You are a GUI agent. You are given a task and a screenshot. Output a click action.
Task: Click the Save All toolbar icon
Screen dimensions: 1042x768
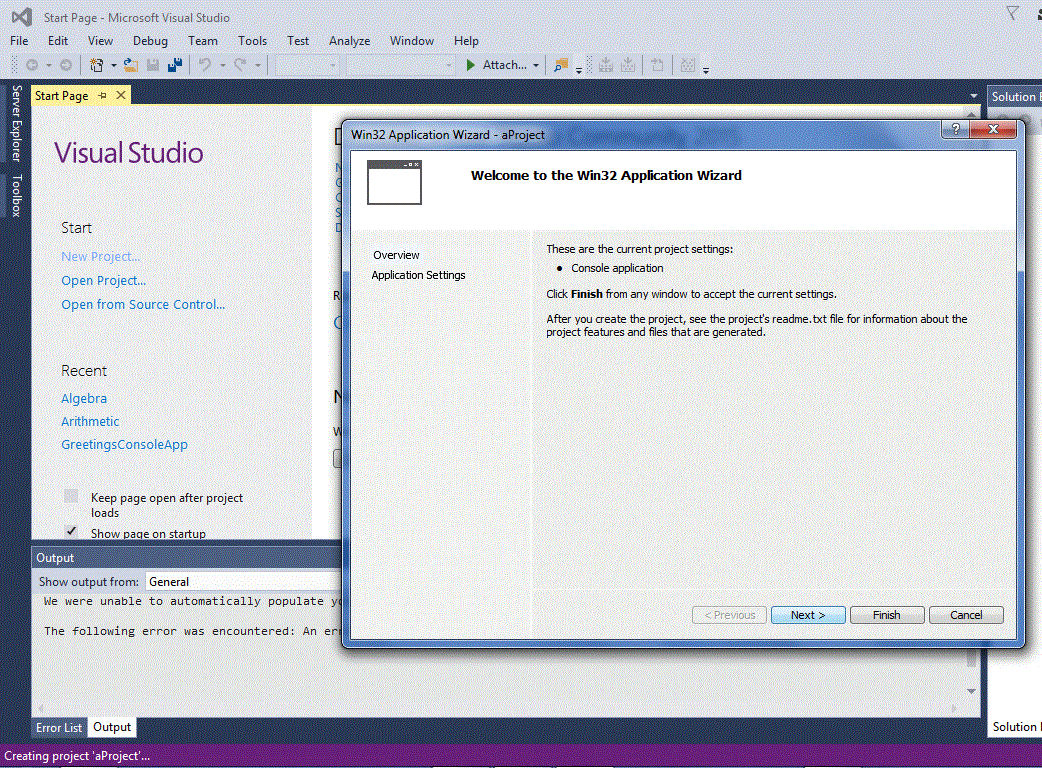click(177, 64)
